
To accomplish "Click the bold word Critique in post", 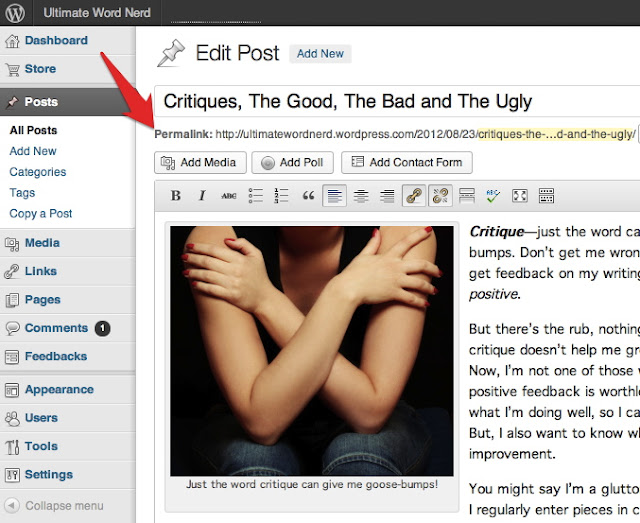I will 497,232.
